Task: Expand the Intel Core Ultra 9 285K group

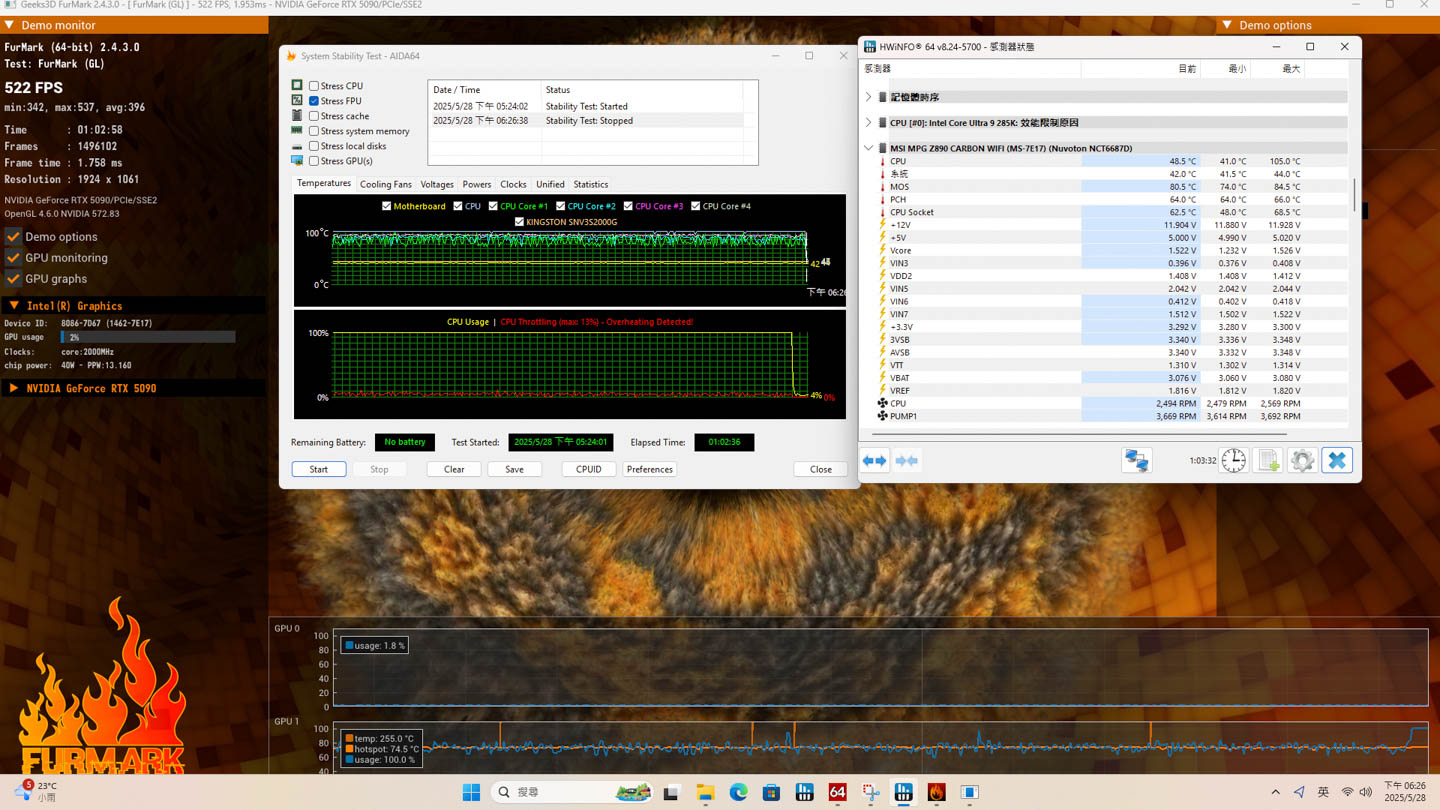Action: point(868,123)
